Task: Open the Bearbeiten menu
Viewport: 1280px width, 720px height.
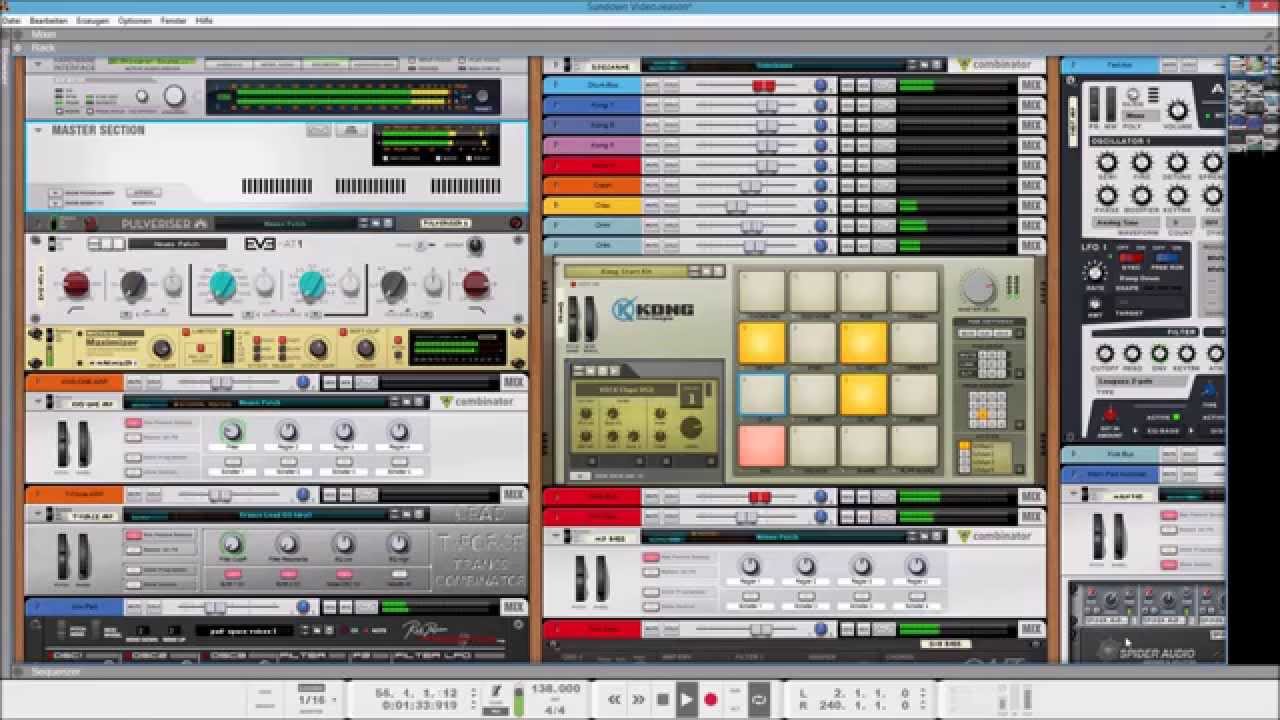Action: (49, 20)
